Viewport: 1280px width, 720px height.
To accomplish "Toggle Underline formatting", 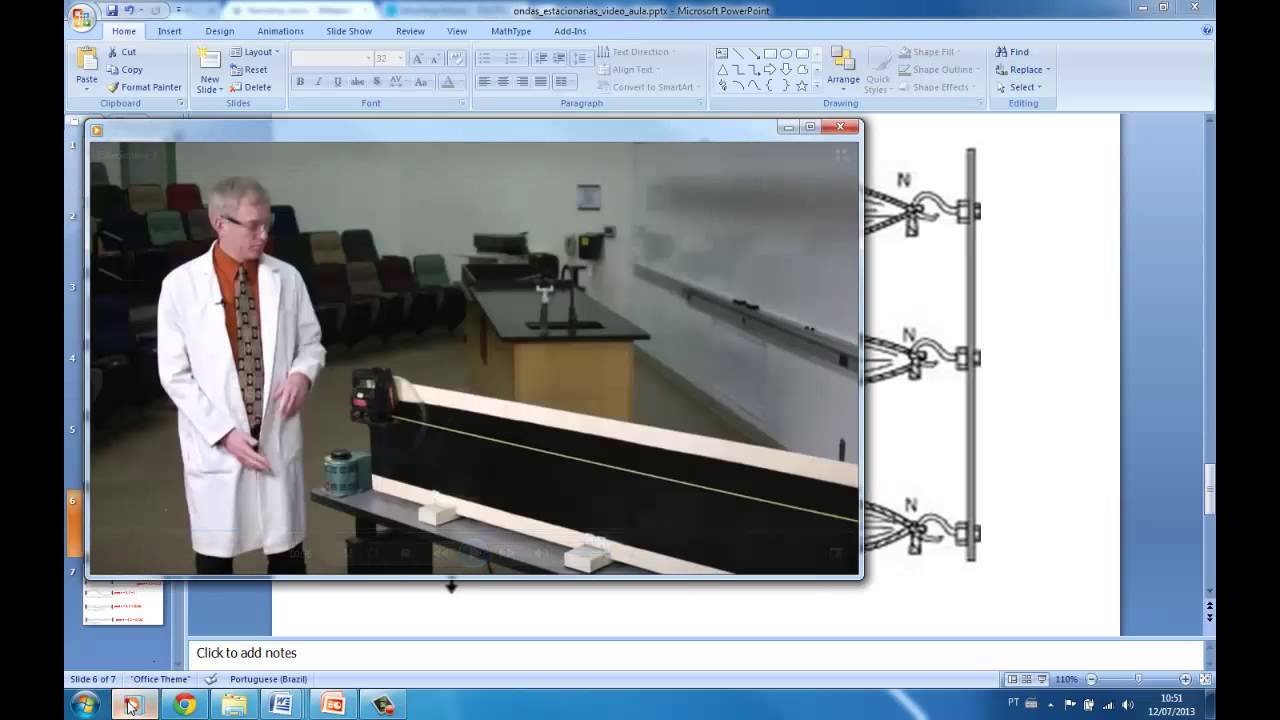I will [x=338, y=82].
